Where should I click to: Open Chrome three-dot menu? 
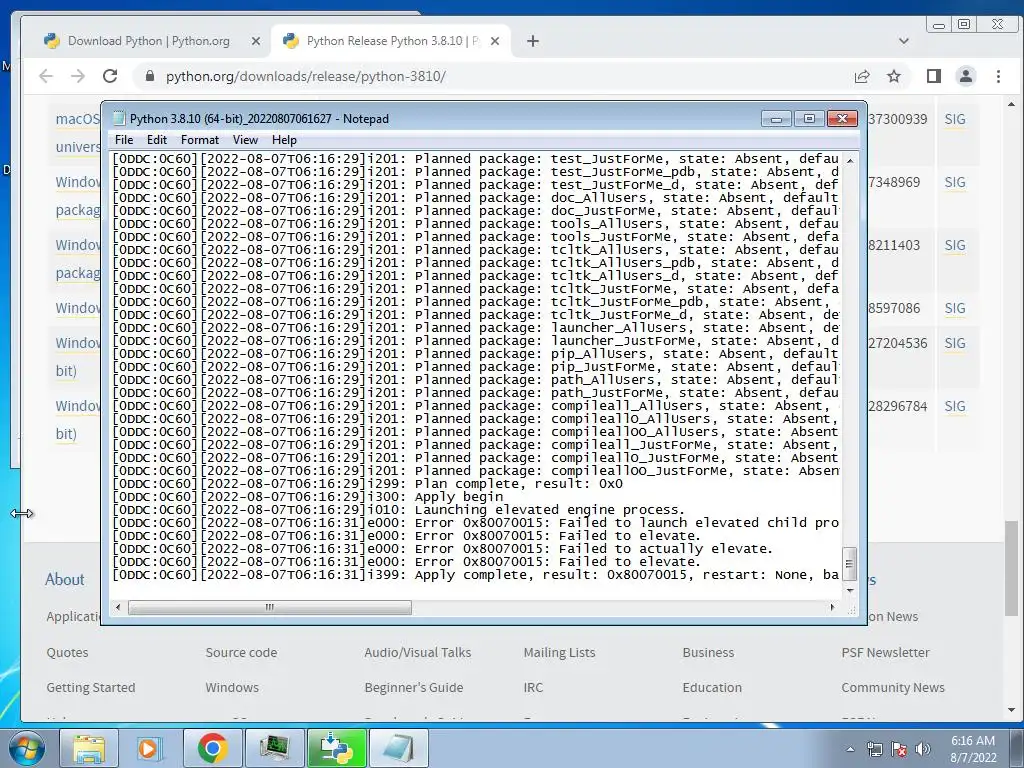pos(998,76)
